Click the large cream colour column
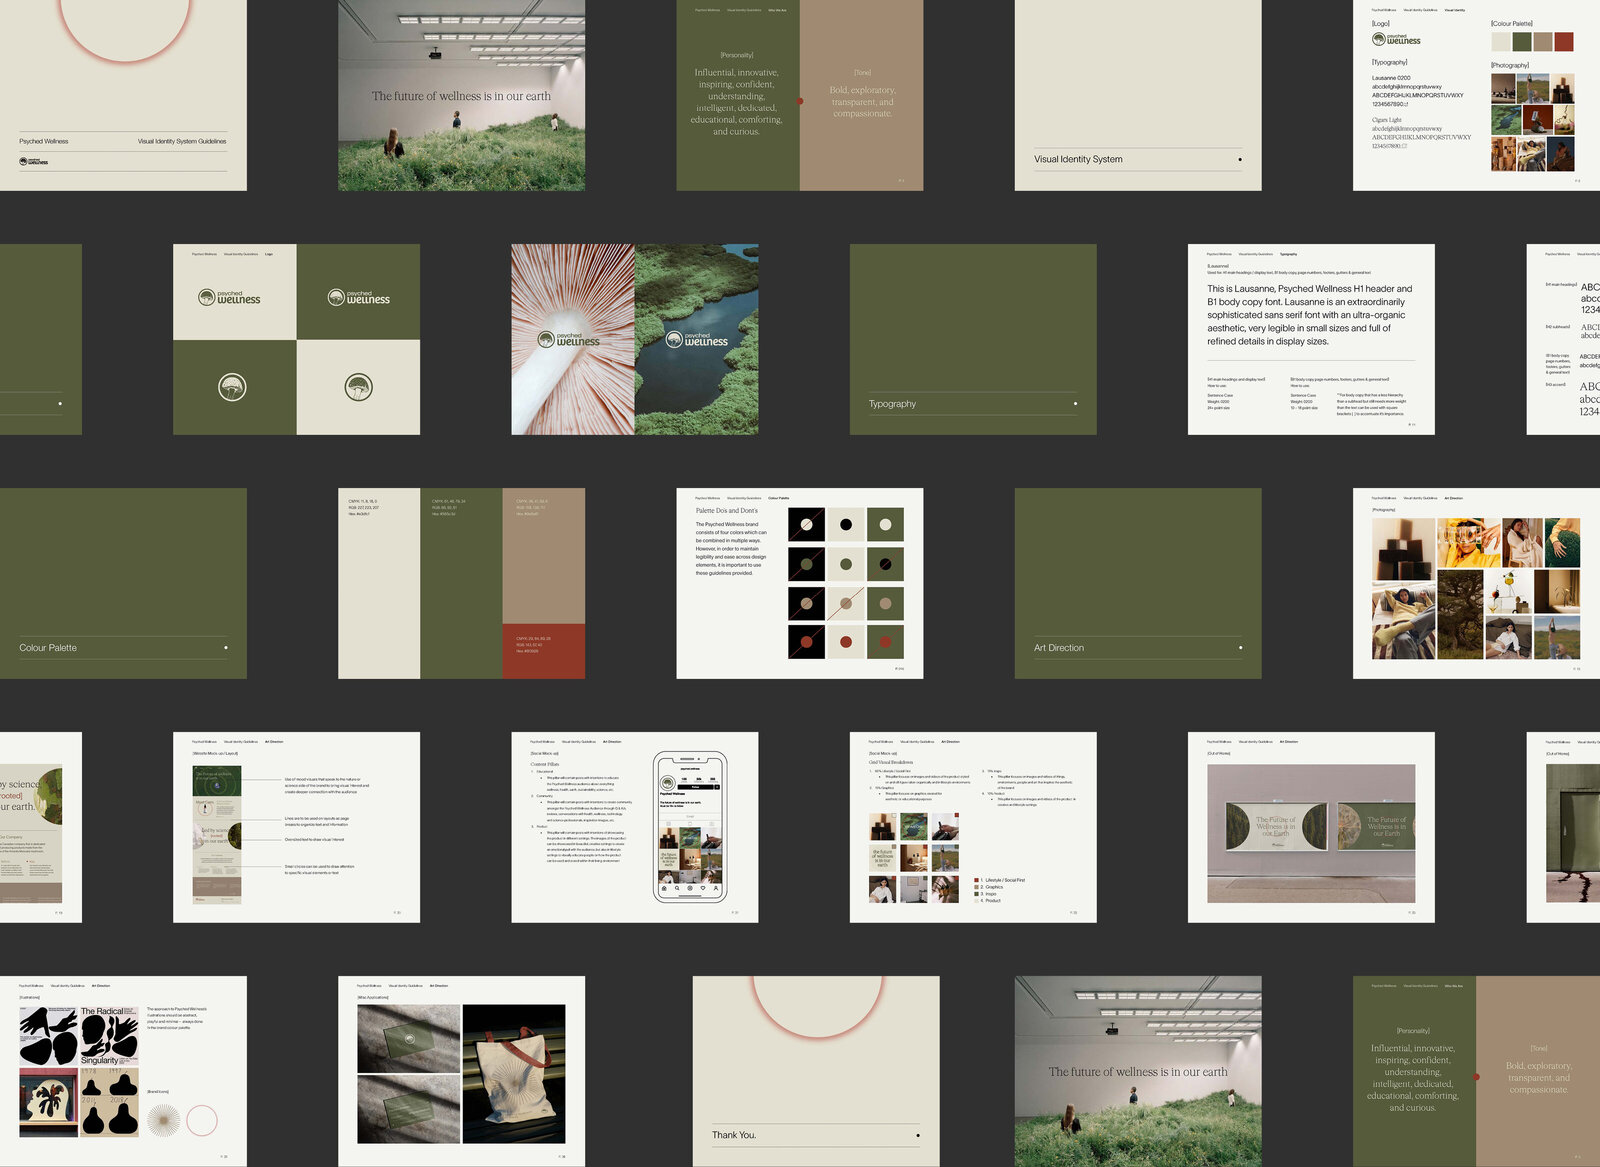 click(x=379, y=583)
